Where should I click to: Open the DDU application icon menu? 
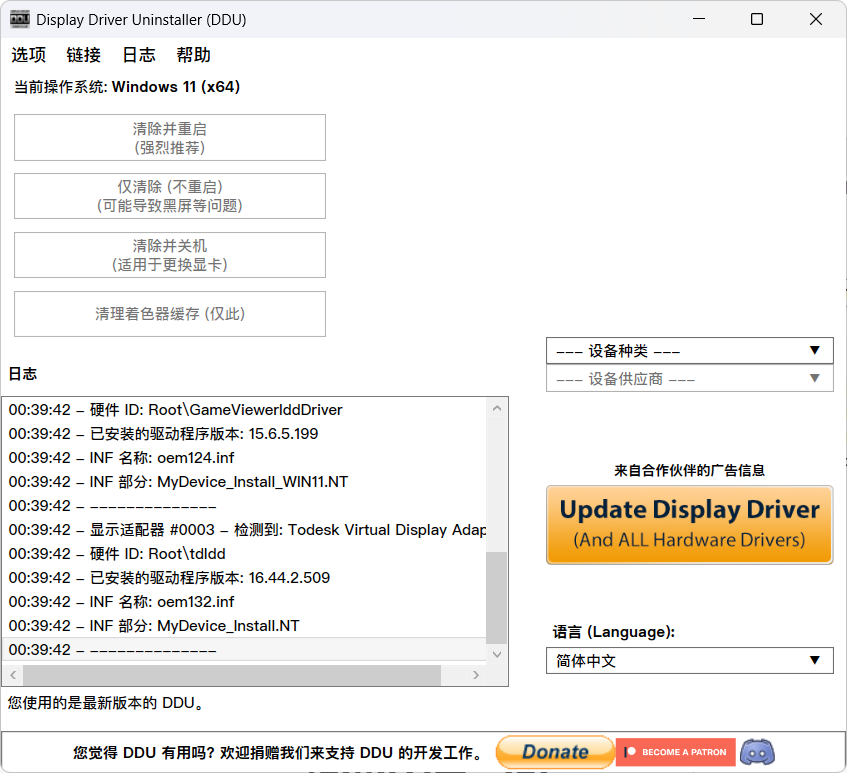(17, 18)
